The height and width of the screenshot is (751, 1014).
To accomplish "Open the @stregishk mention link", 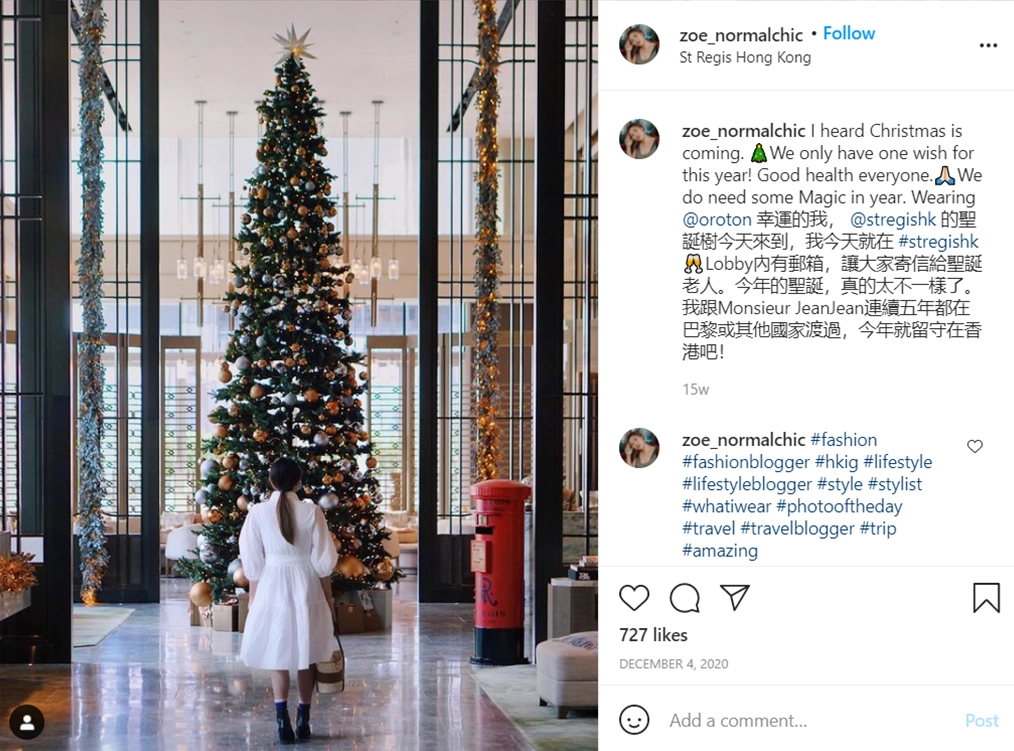I will click(x=892, y=219).
